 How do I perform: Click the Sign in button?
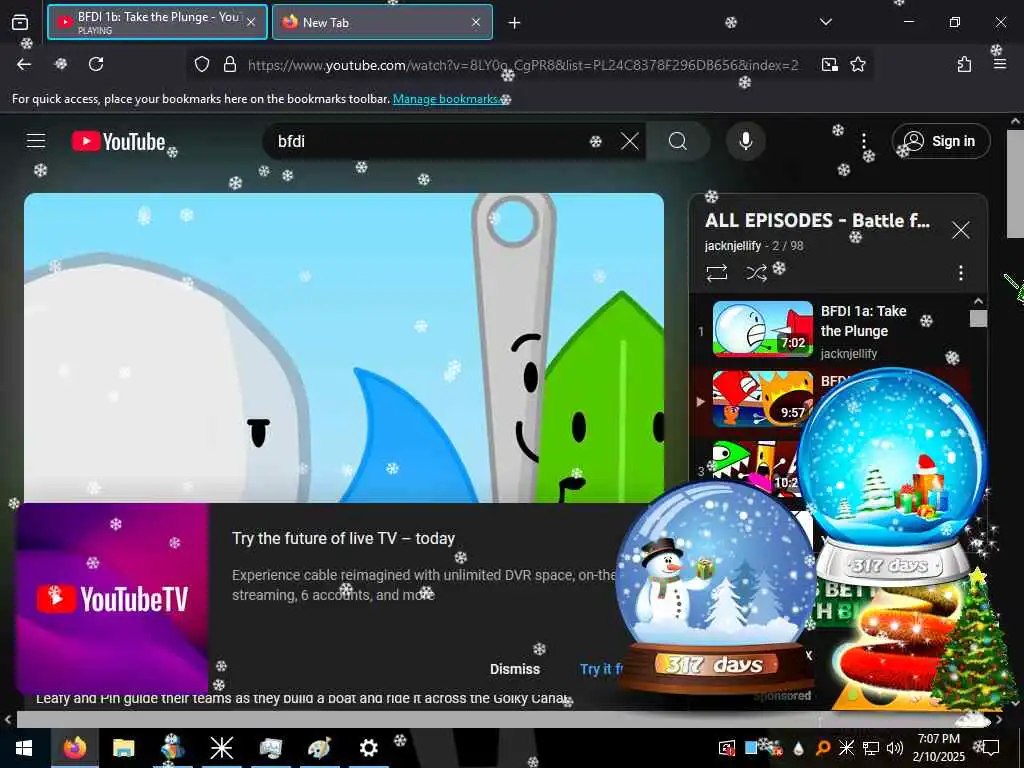coord(941,141)
